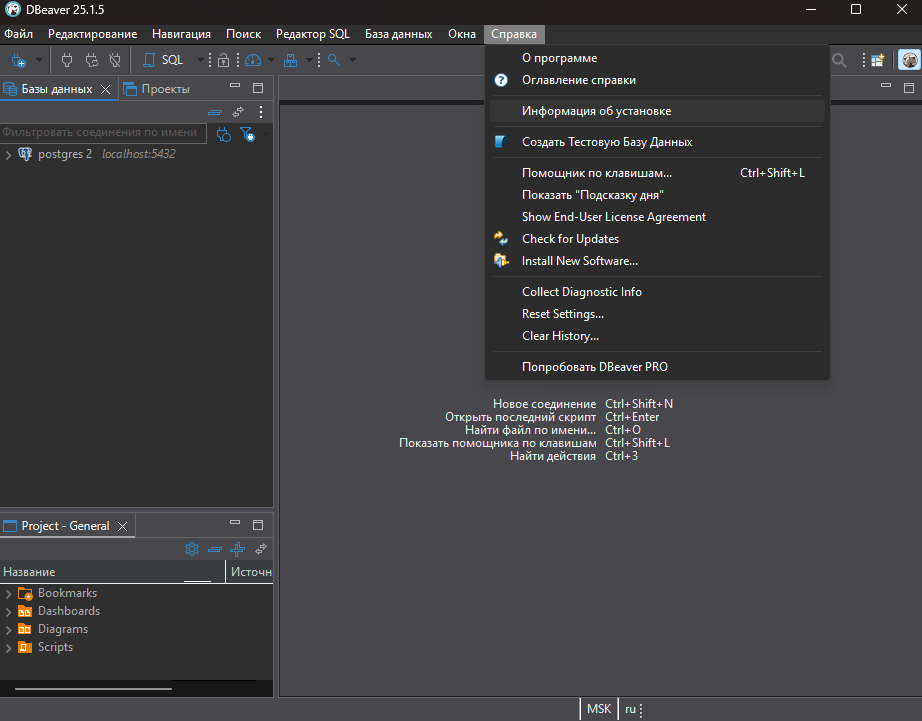922x721 pixels.
Task: Close the Project - General tab
Action: [x=122, y=526]
